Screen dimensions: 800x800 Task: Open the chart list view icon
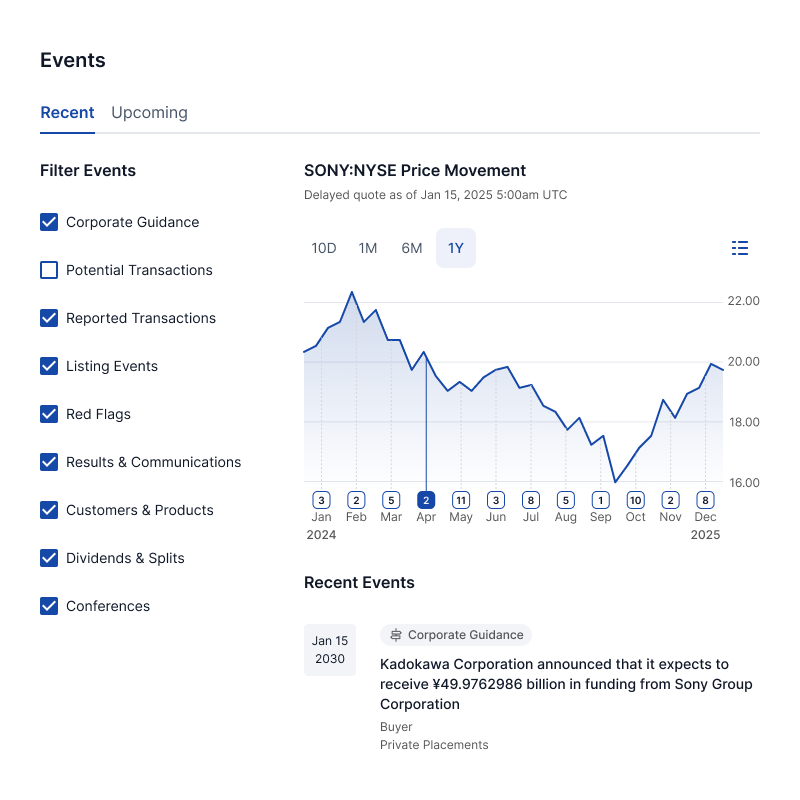click(740, 248)
